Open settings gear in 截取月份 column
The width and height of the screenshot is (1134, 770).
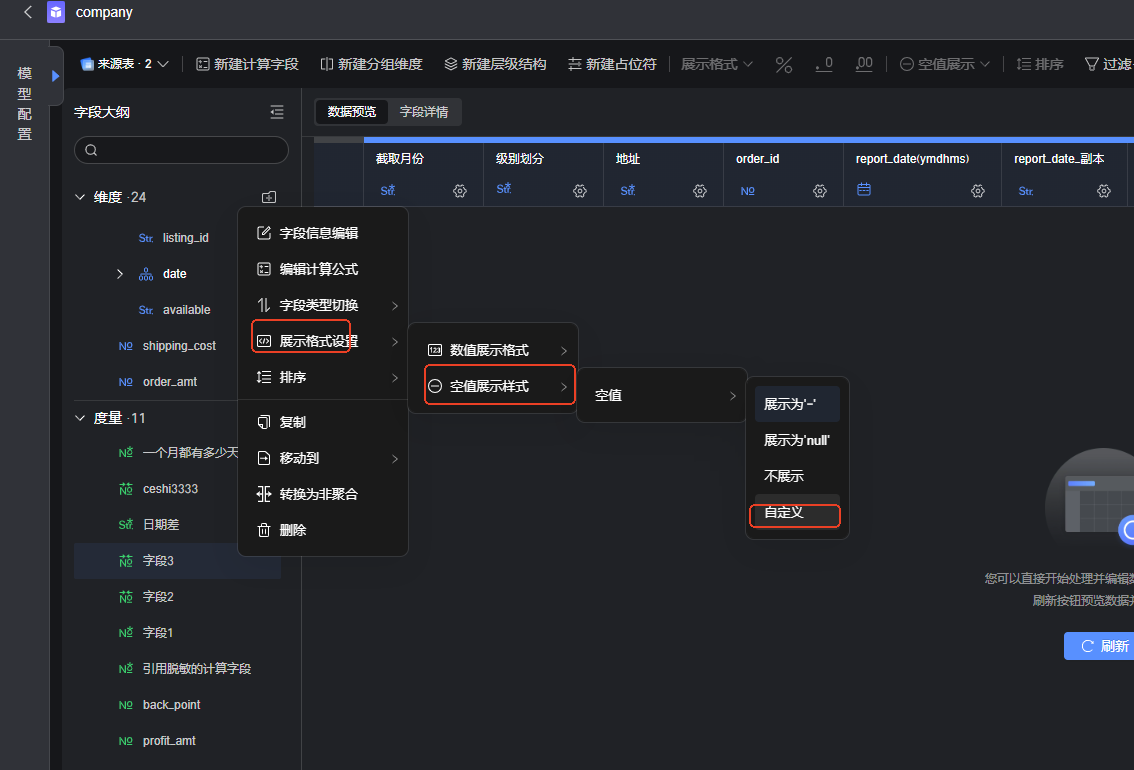(x=460, y=190)
